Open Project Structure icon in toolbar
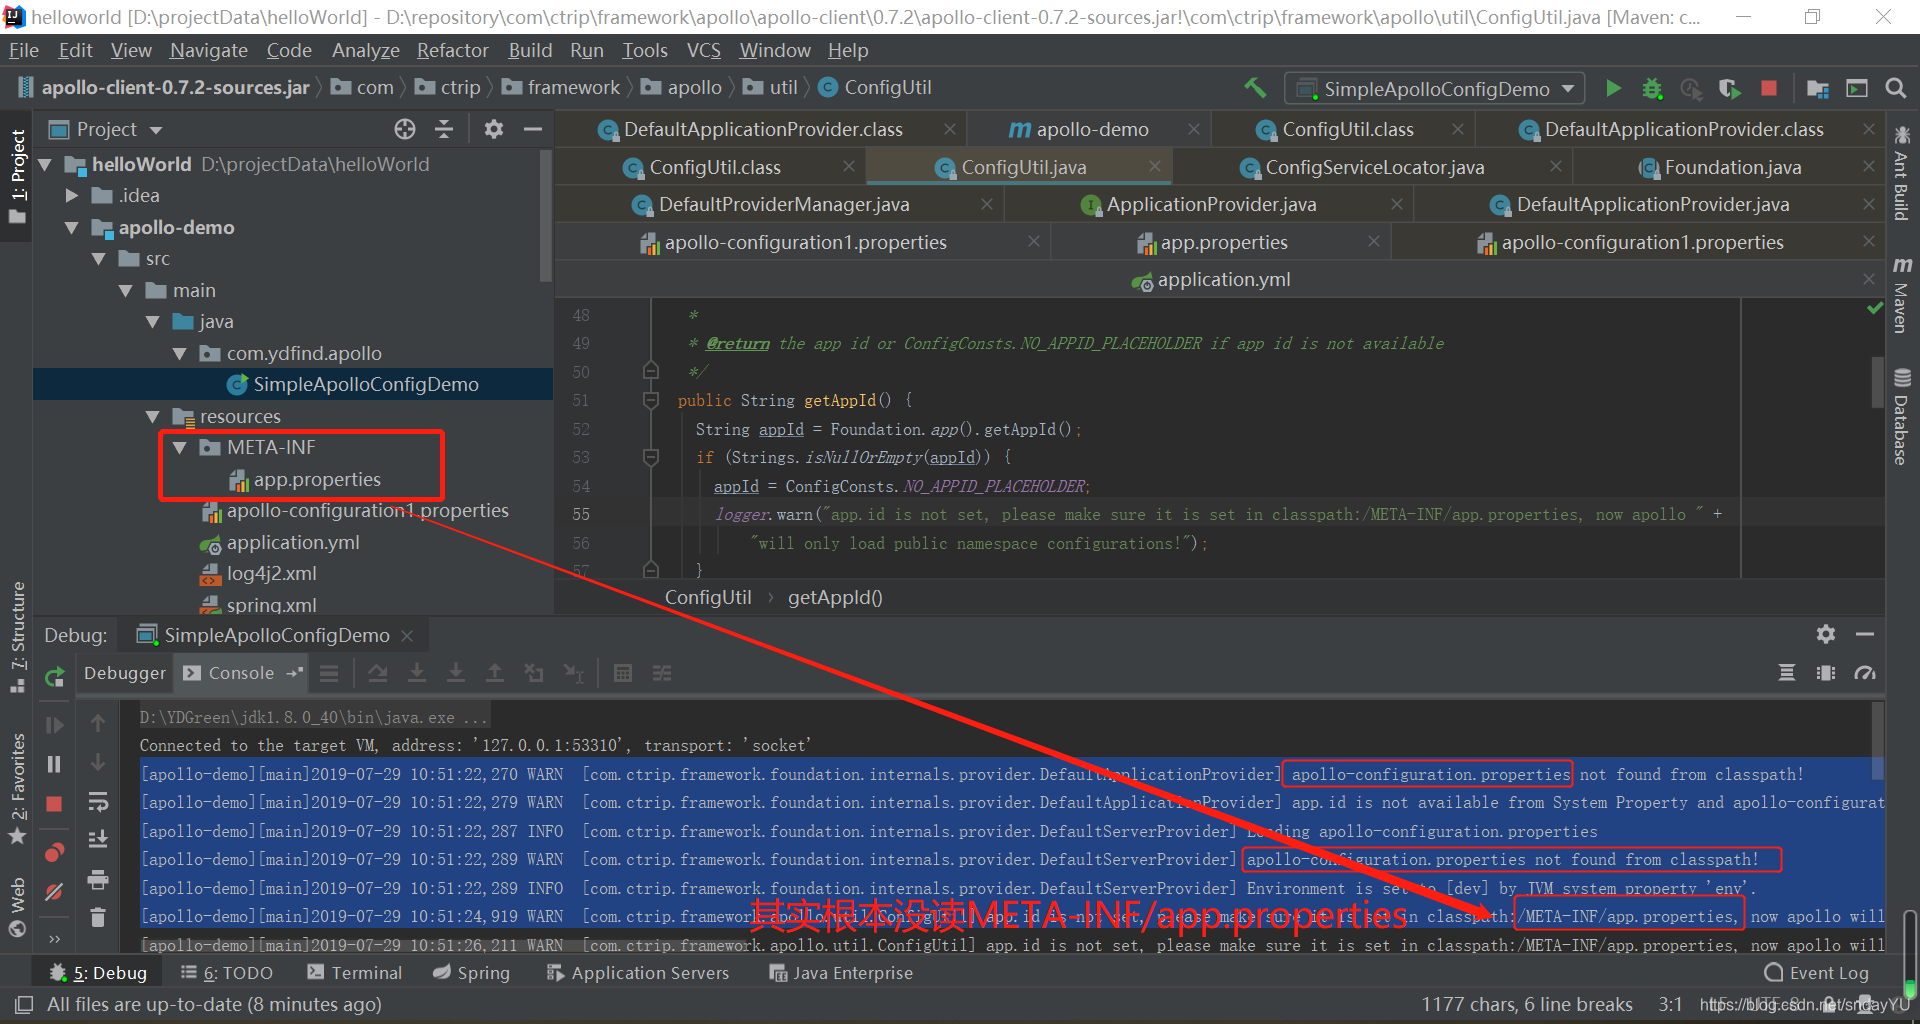This screenshot has height=1024, width=1920. [1818, 88]
